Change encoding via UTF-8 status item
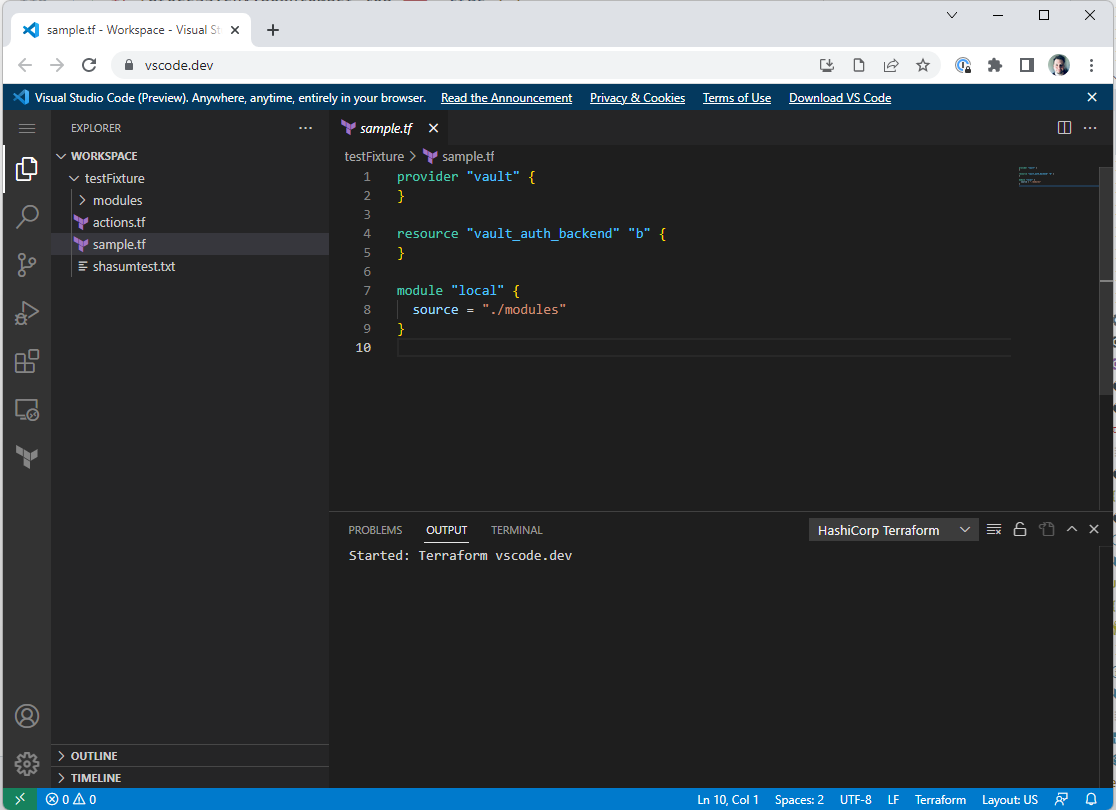Screen dimensions: 1116x810 tap(855, 799)
